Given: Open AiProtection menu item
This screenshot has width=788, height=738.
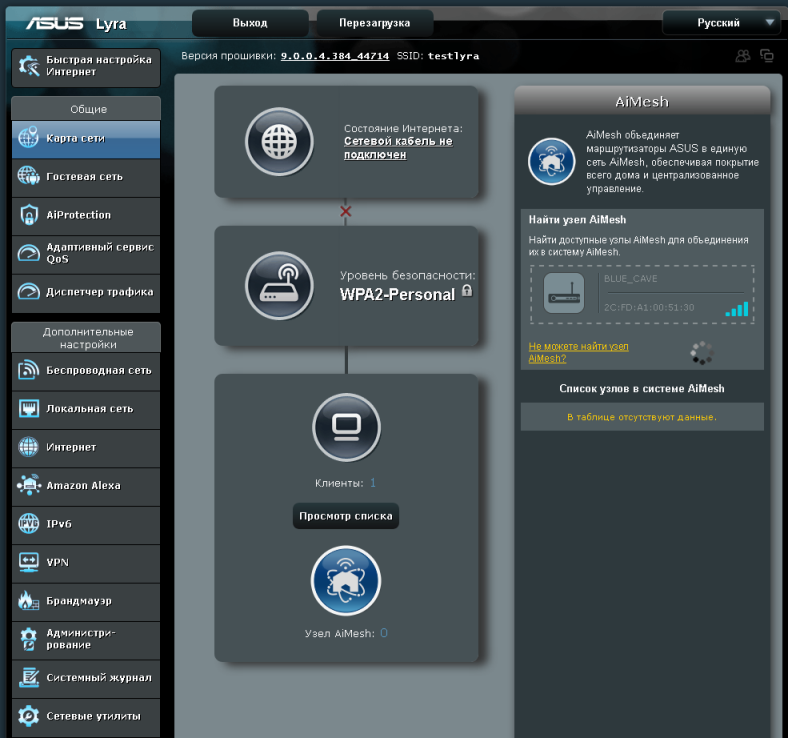Looking at the screenshot, I should click(x=86, y=216).
